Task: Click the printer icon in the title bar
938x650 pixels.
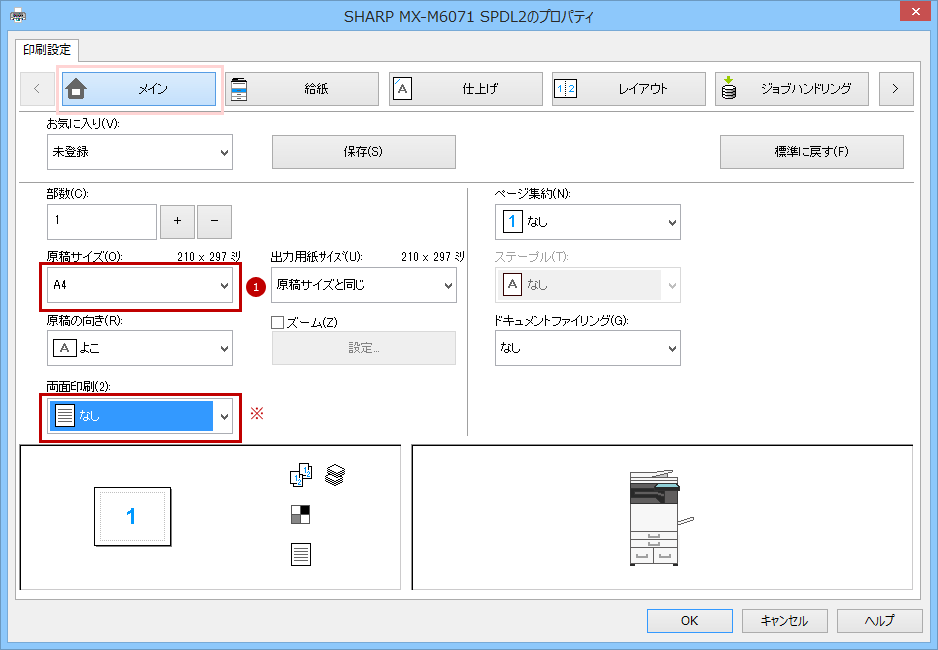Action: (x=18, y=16)
